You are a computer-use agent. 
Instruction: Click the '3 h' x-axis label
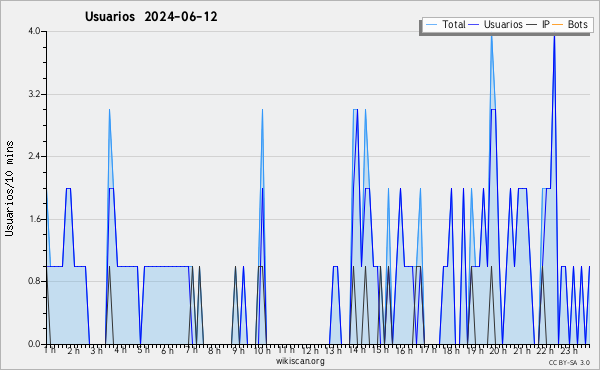point(96,350)
